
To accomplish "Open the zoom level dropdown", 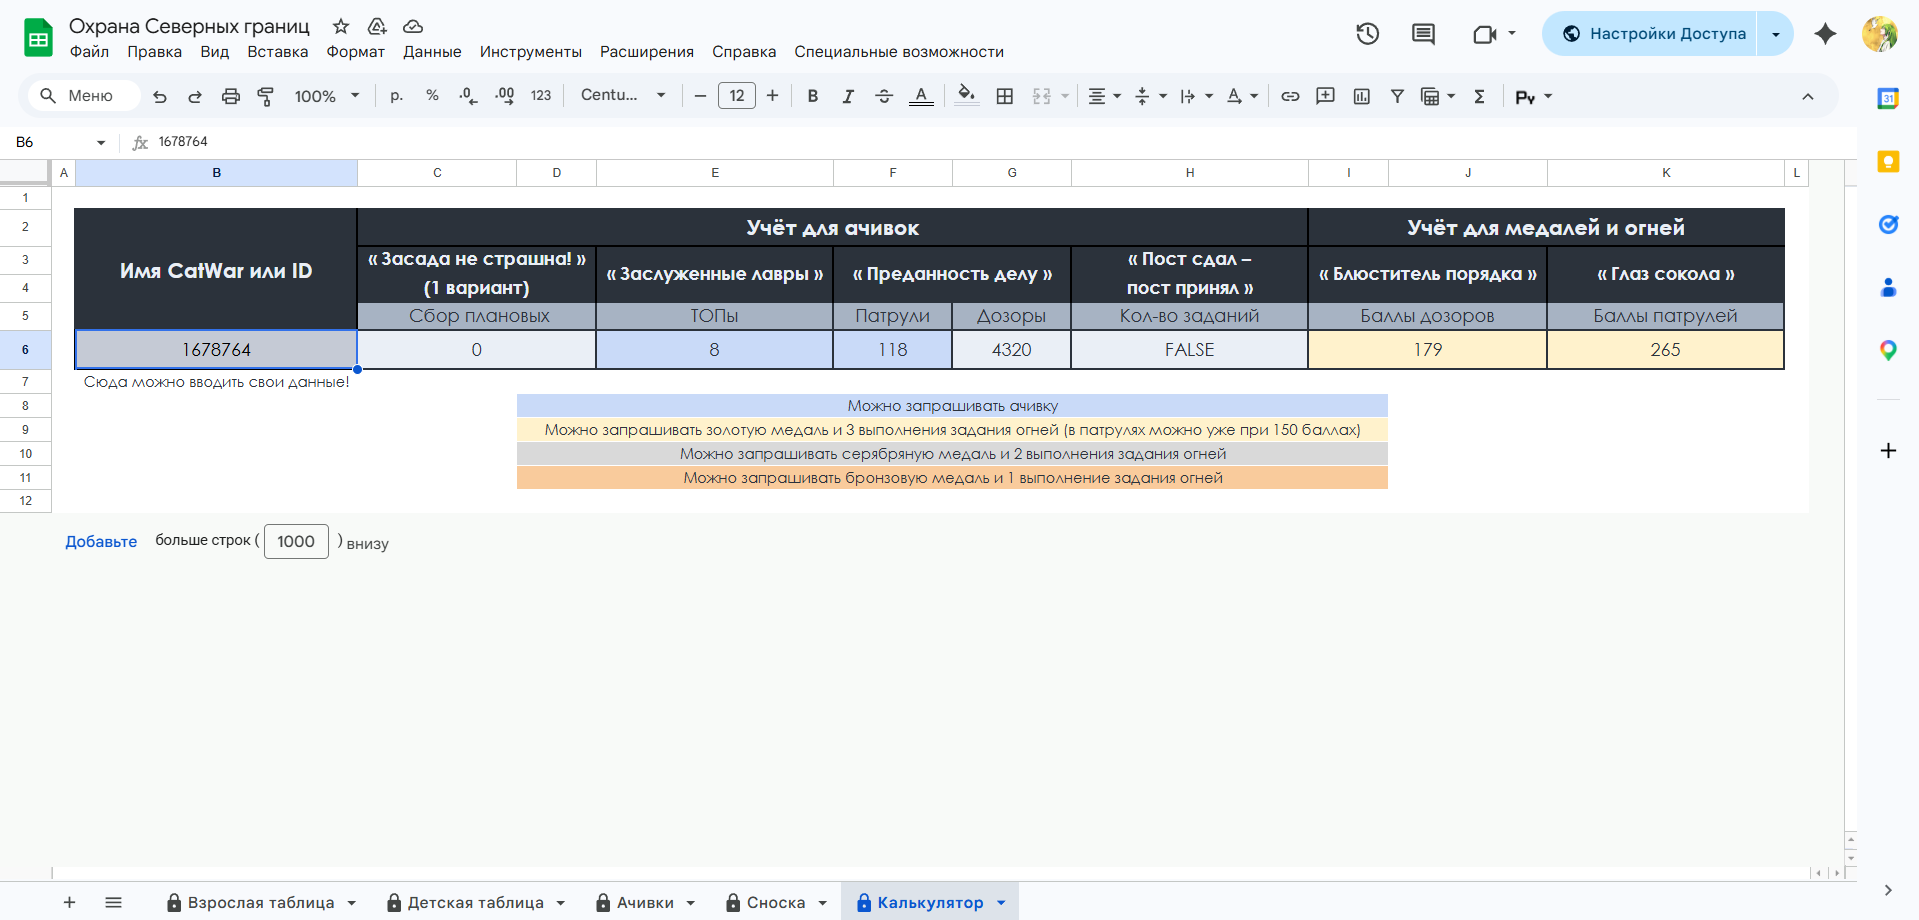I will (326, 96).
